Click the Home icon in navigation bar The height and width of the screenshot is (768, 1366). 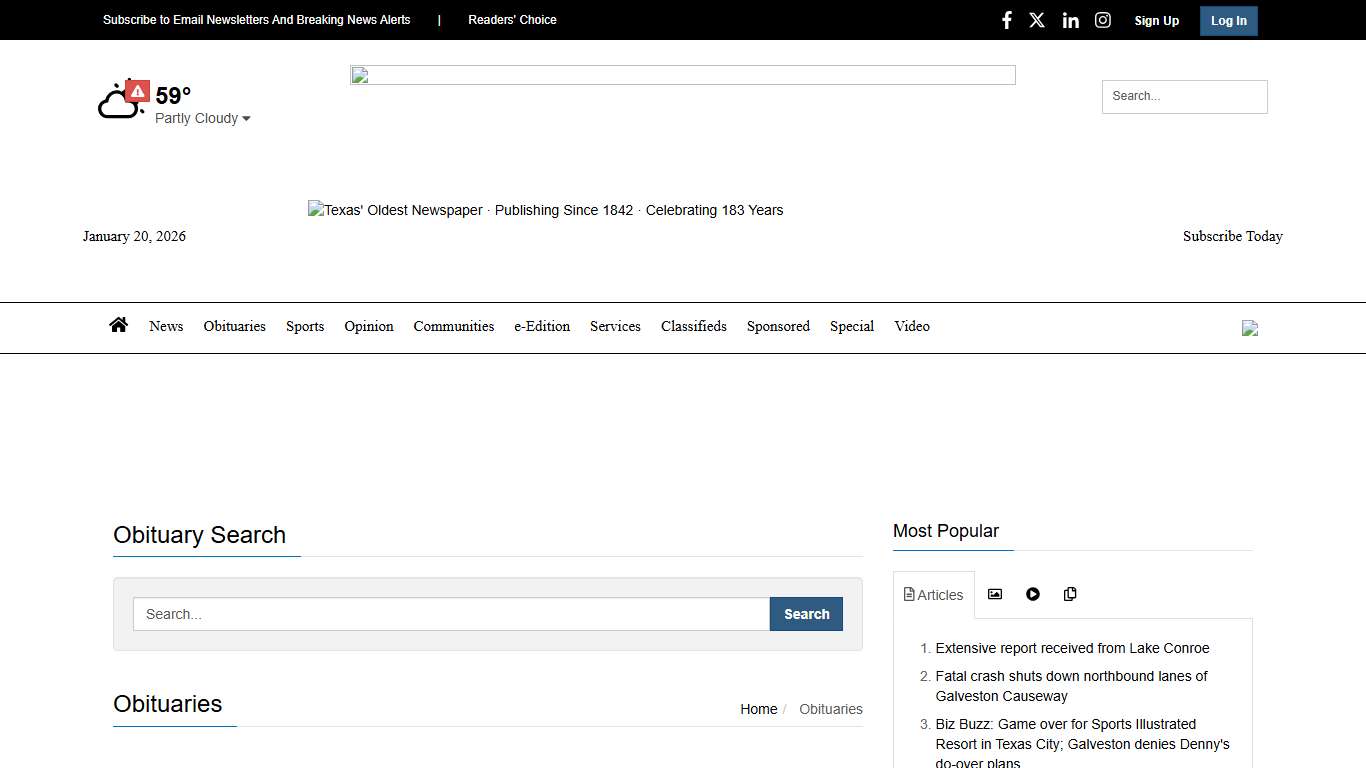[x=119, y=325]
